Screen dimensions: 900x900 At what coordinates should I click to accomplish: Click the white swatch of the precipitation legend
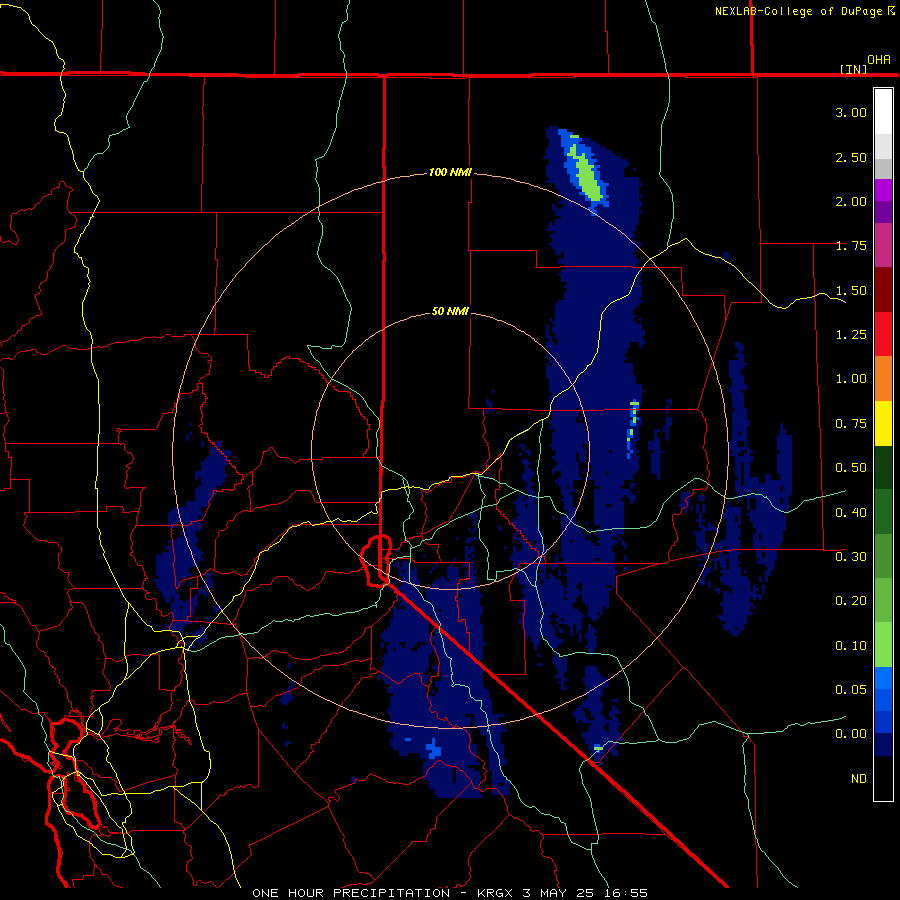tap(883, 111)
